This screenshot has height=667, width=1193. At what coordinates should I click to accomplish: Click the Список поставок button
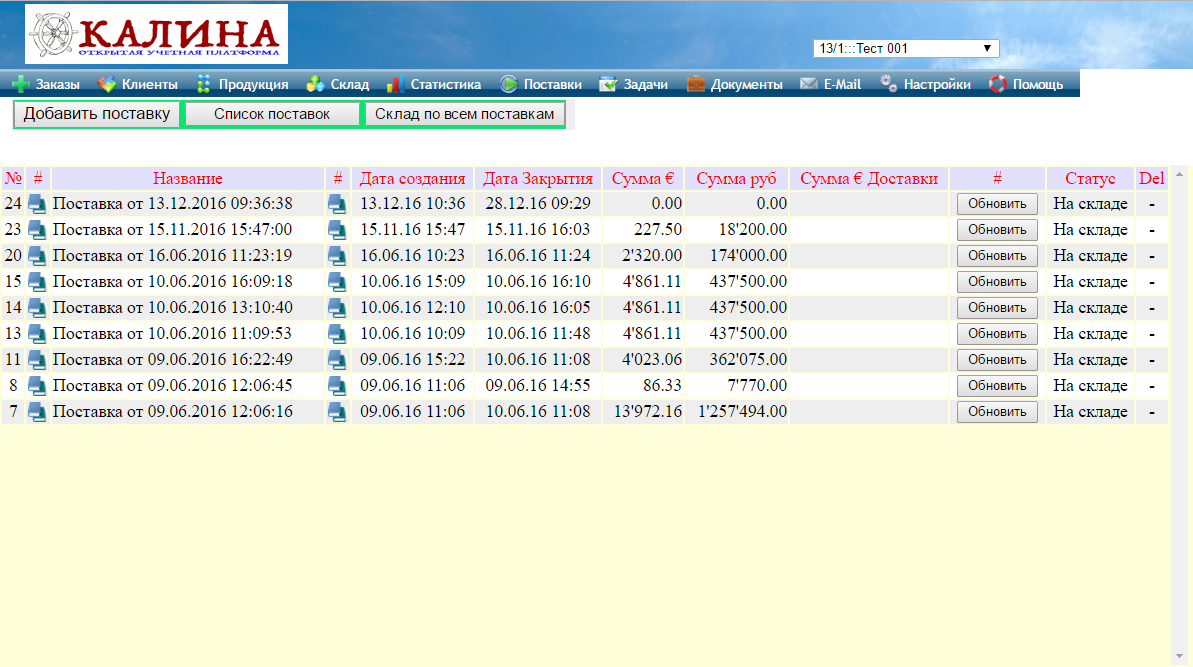(272, 114)
